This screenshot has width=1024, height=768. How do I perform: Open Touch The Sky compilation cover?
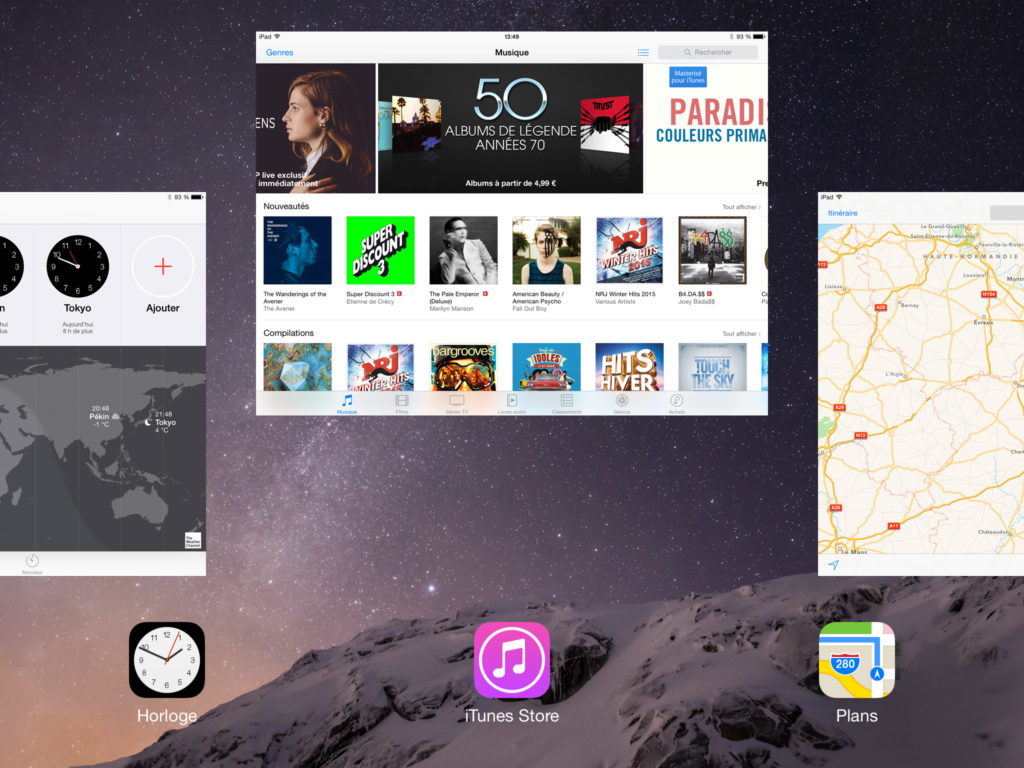pyautogui.click(x=712, y=367)
